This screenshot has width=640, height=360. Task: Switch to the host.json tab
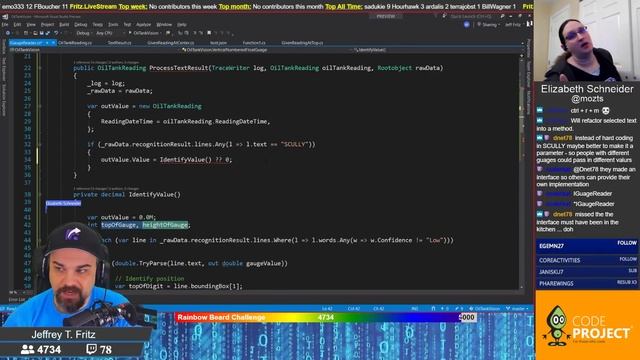point(218,43)
